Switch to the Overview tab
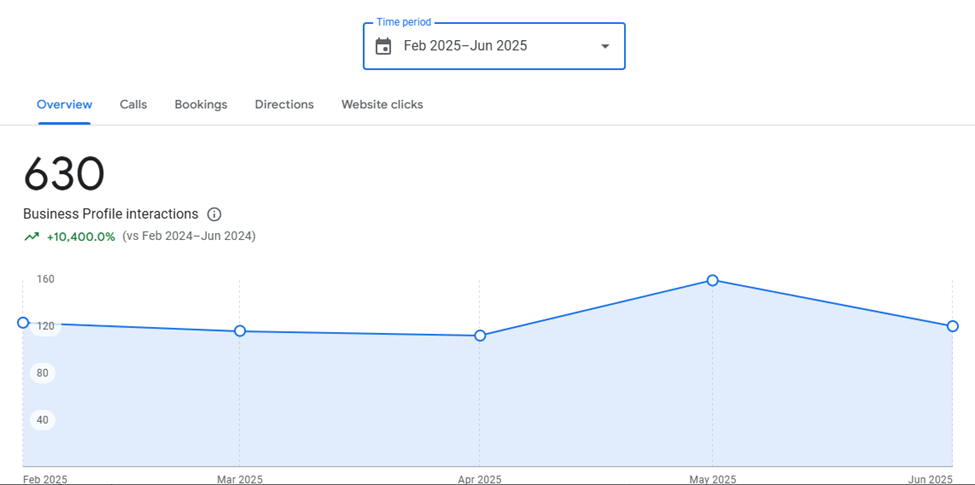Screen dimensions: 975x485 tap(64, 104)
